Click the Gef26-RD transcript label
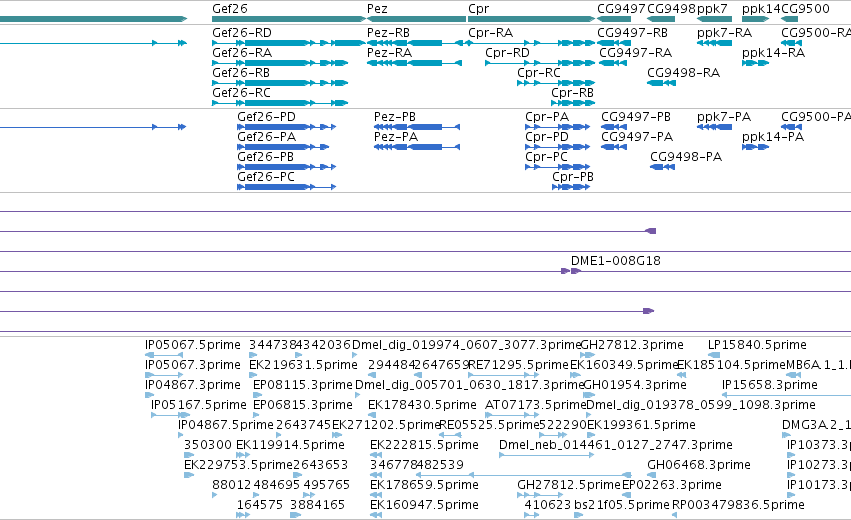 tap(242, 33)
